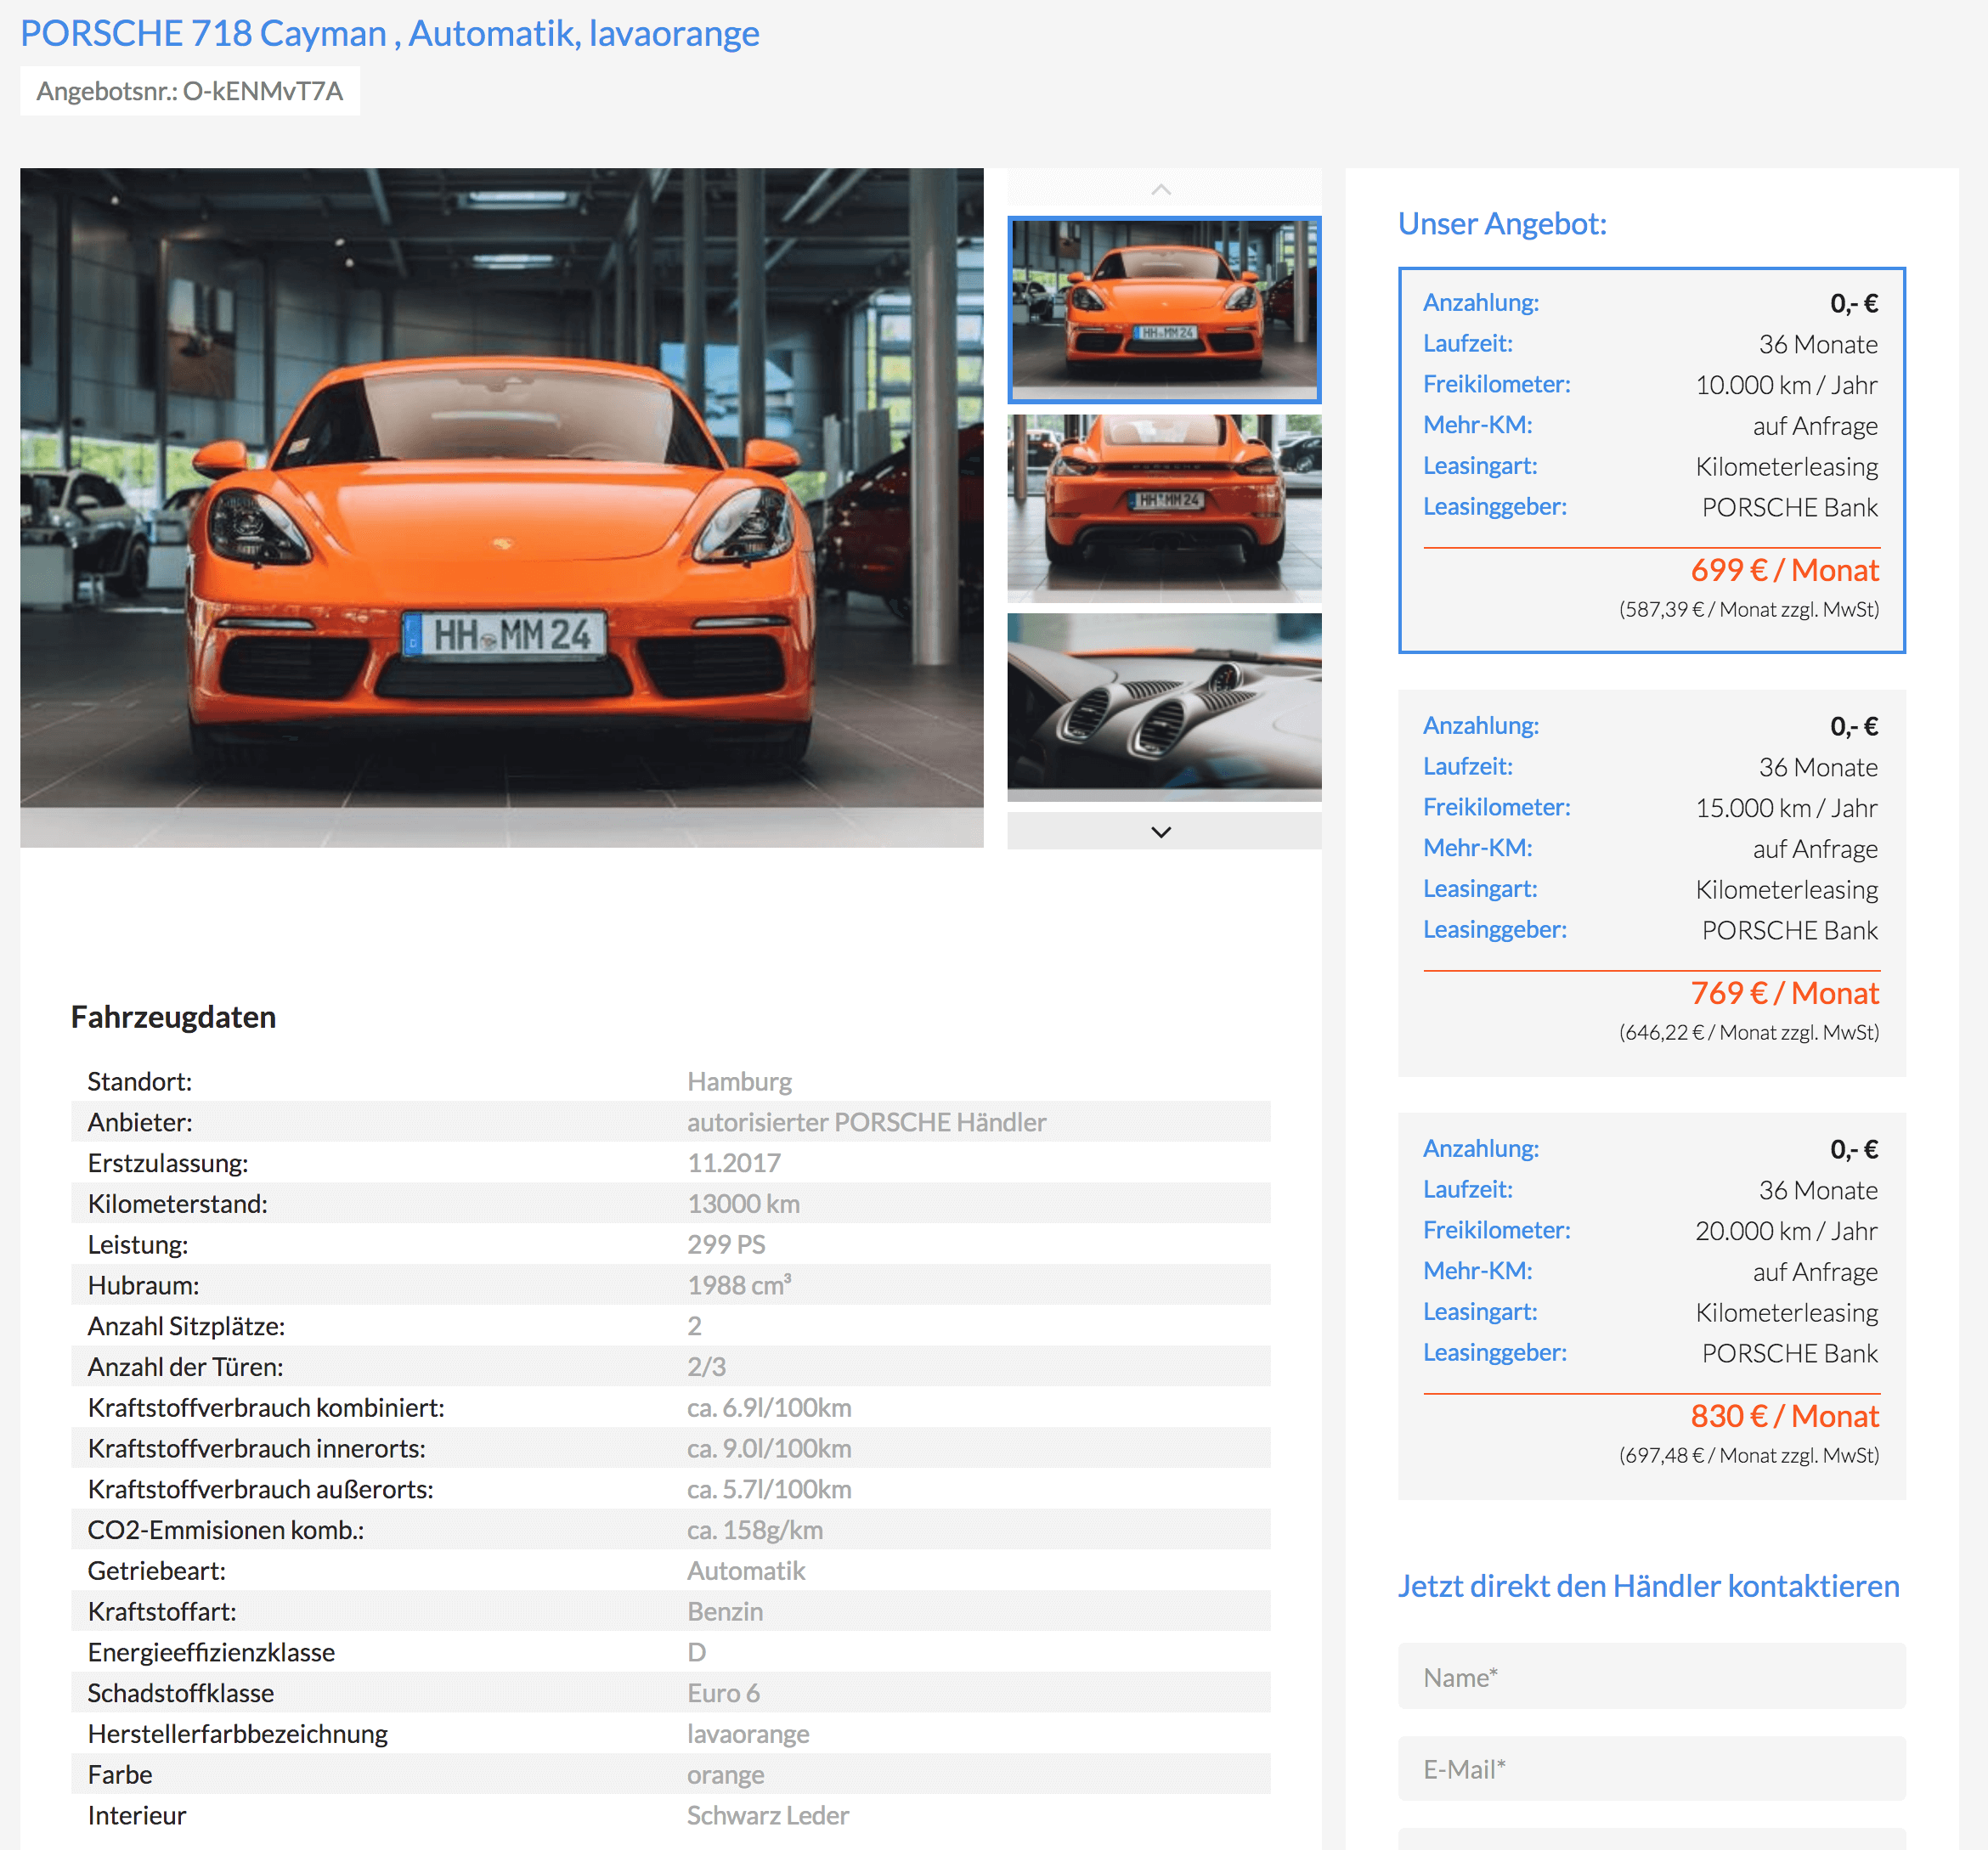Open the main orange Porsche photo
This screenshot has height=1850, width=1988.
click(502, 508)
